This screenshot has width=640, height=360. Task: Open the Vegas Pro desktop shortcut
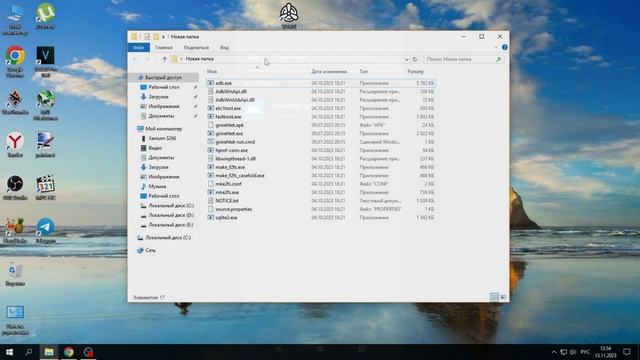45,62
